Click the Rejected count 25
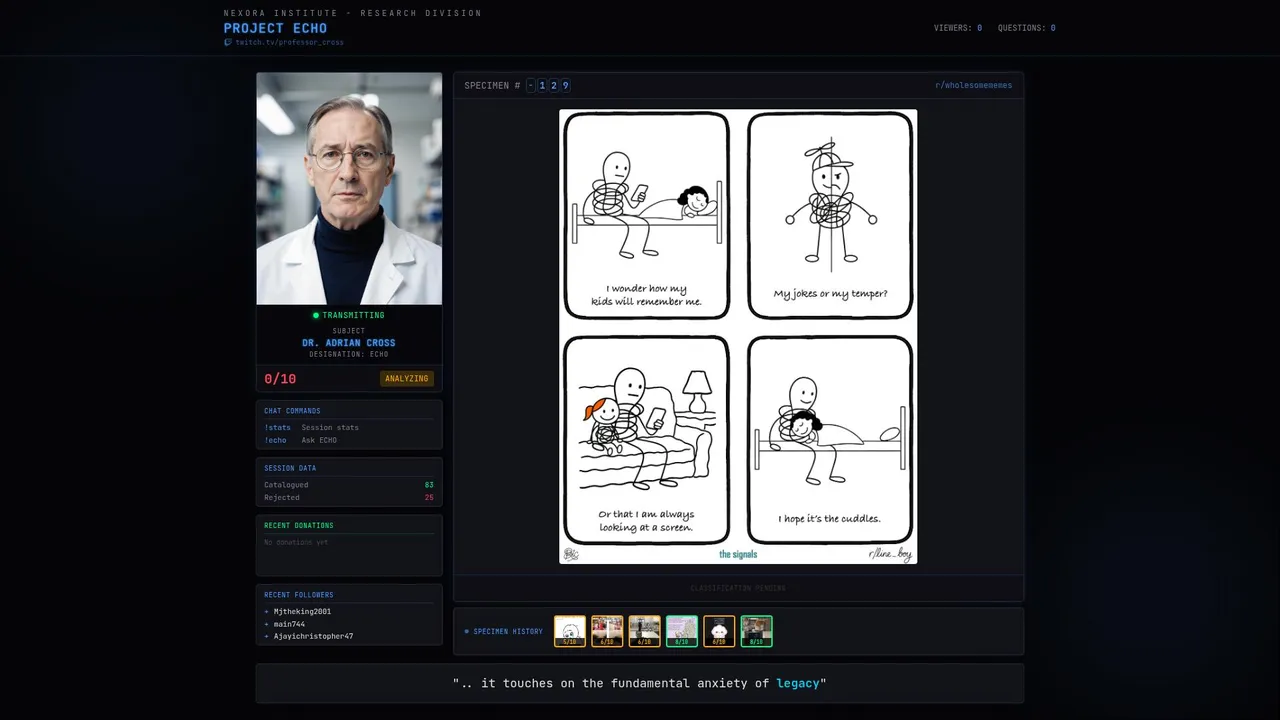The image size is (1280, 720). pos(429,497)
